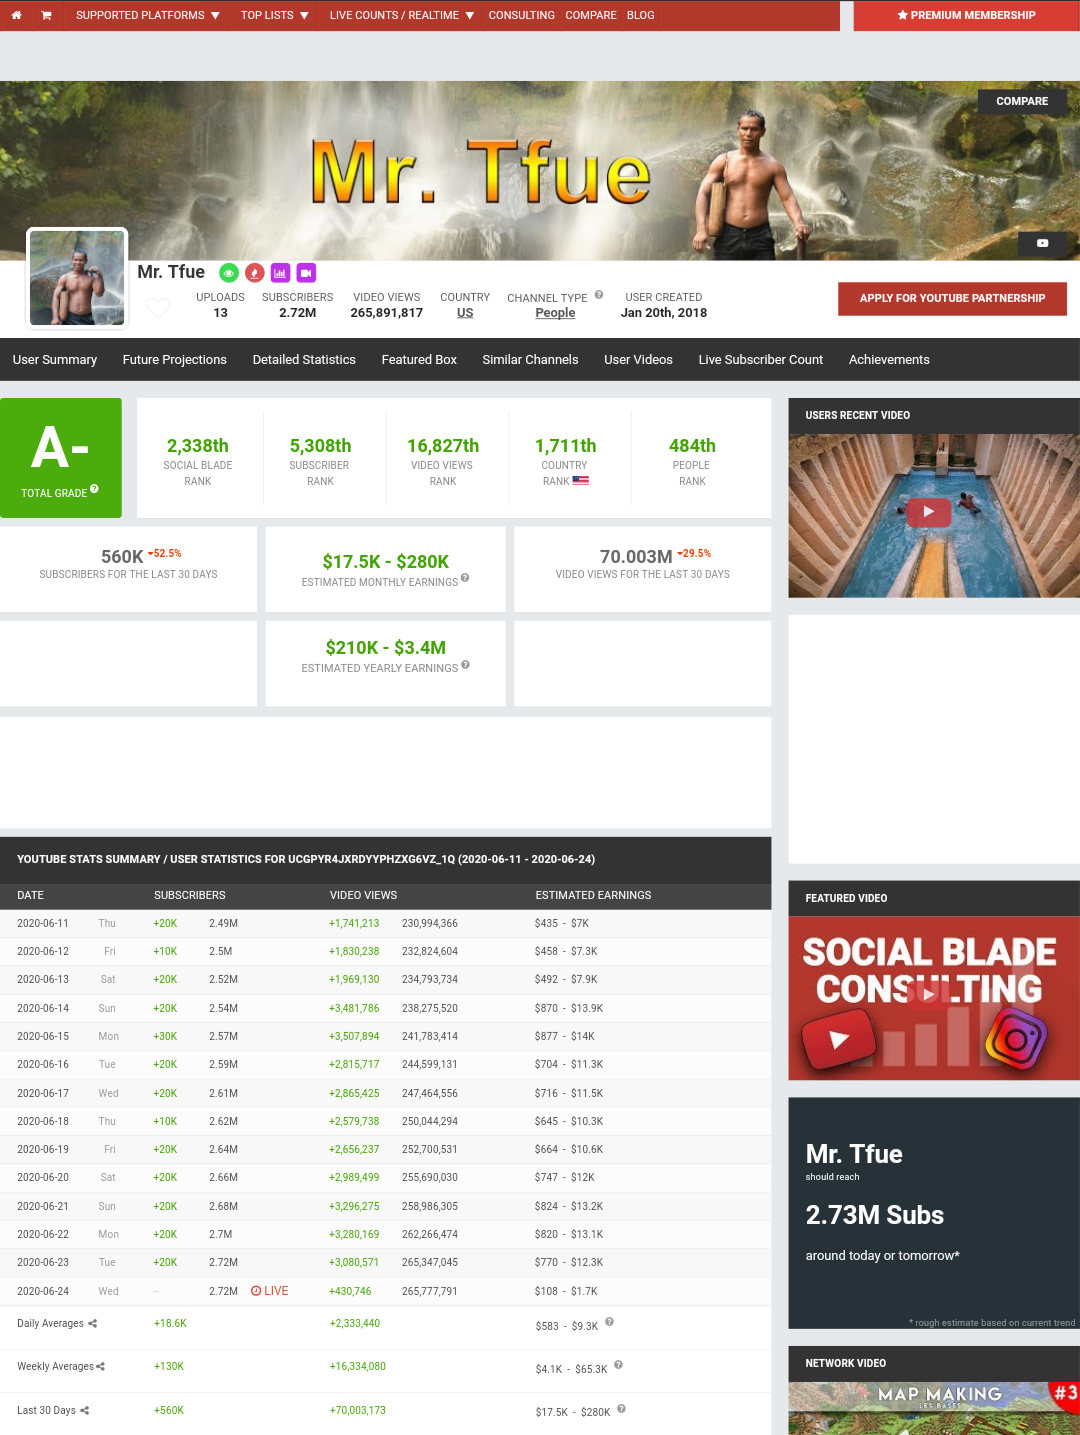Share the Last 30 Days stats
This screenshot has width=1080, height=1435.
click(x=85, y=1410)
